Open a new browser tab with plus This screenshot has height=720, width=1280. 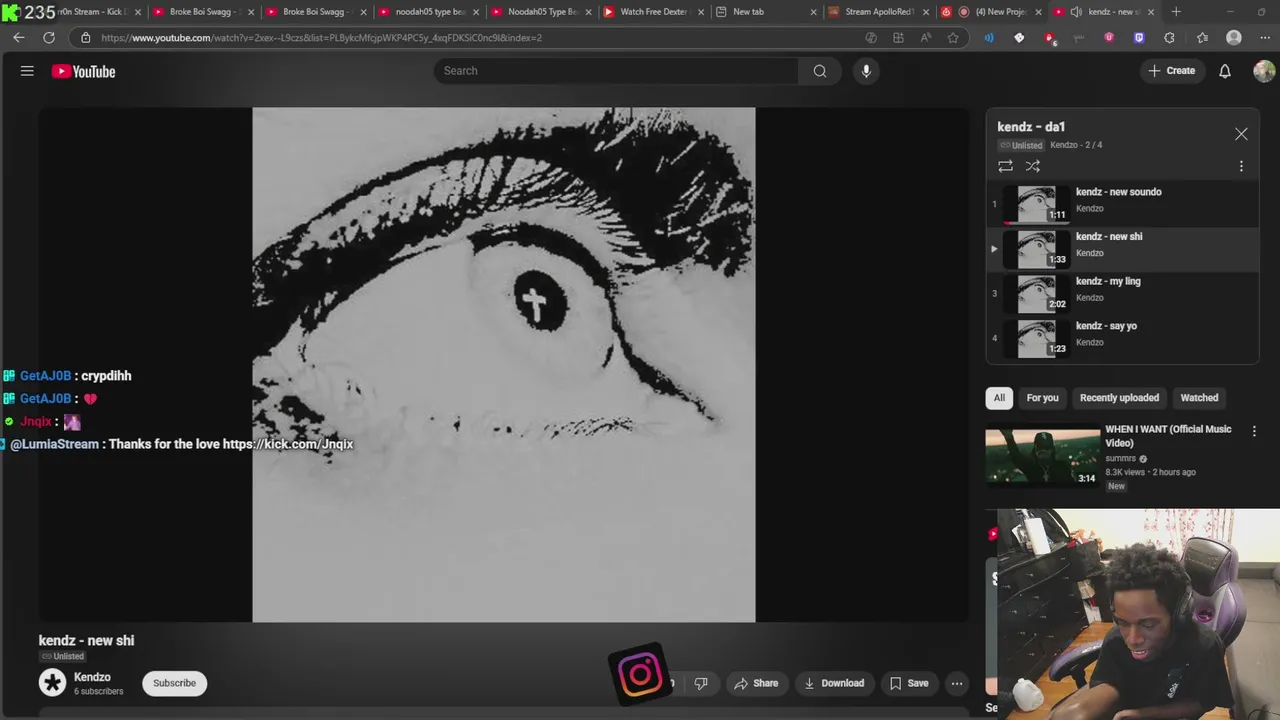pyautogui.click(x=1176, y=12)
